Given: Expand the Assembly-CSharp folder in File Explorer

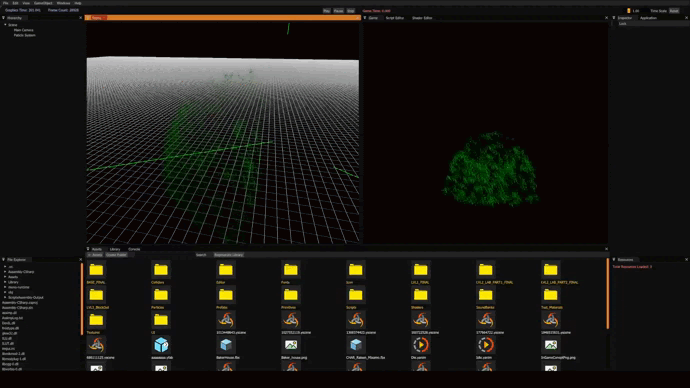Looking at the screenshot, I should click(5, 272).
